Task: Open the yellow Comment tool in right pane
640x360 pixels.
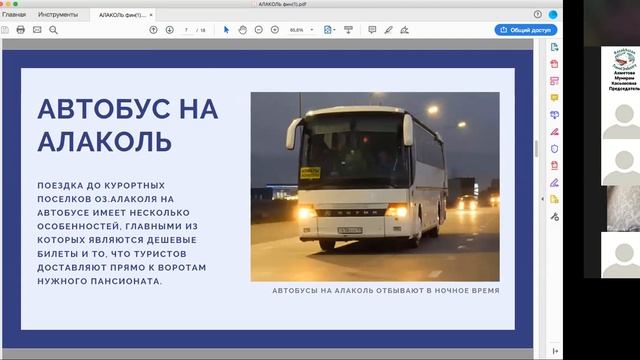Action: [554, 98]
